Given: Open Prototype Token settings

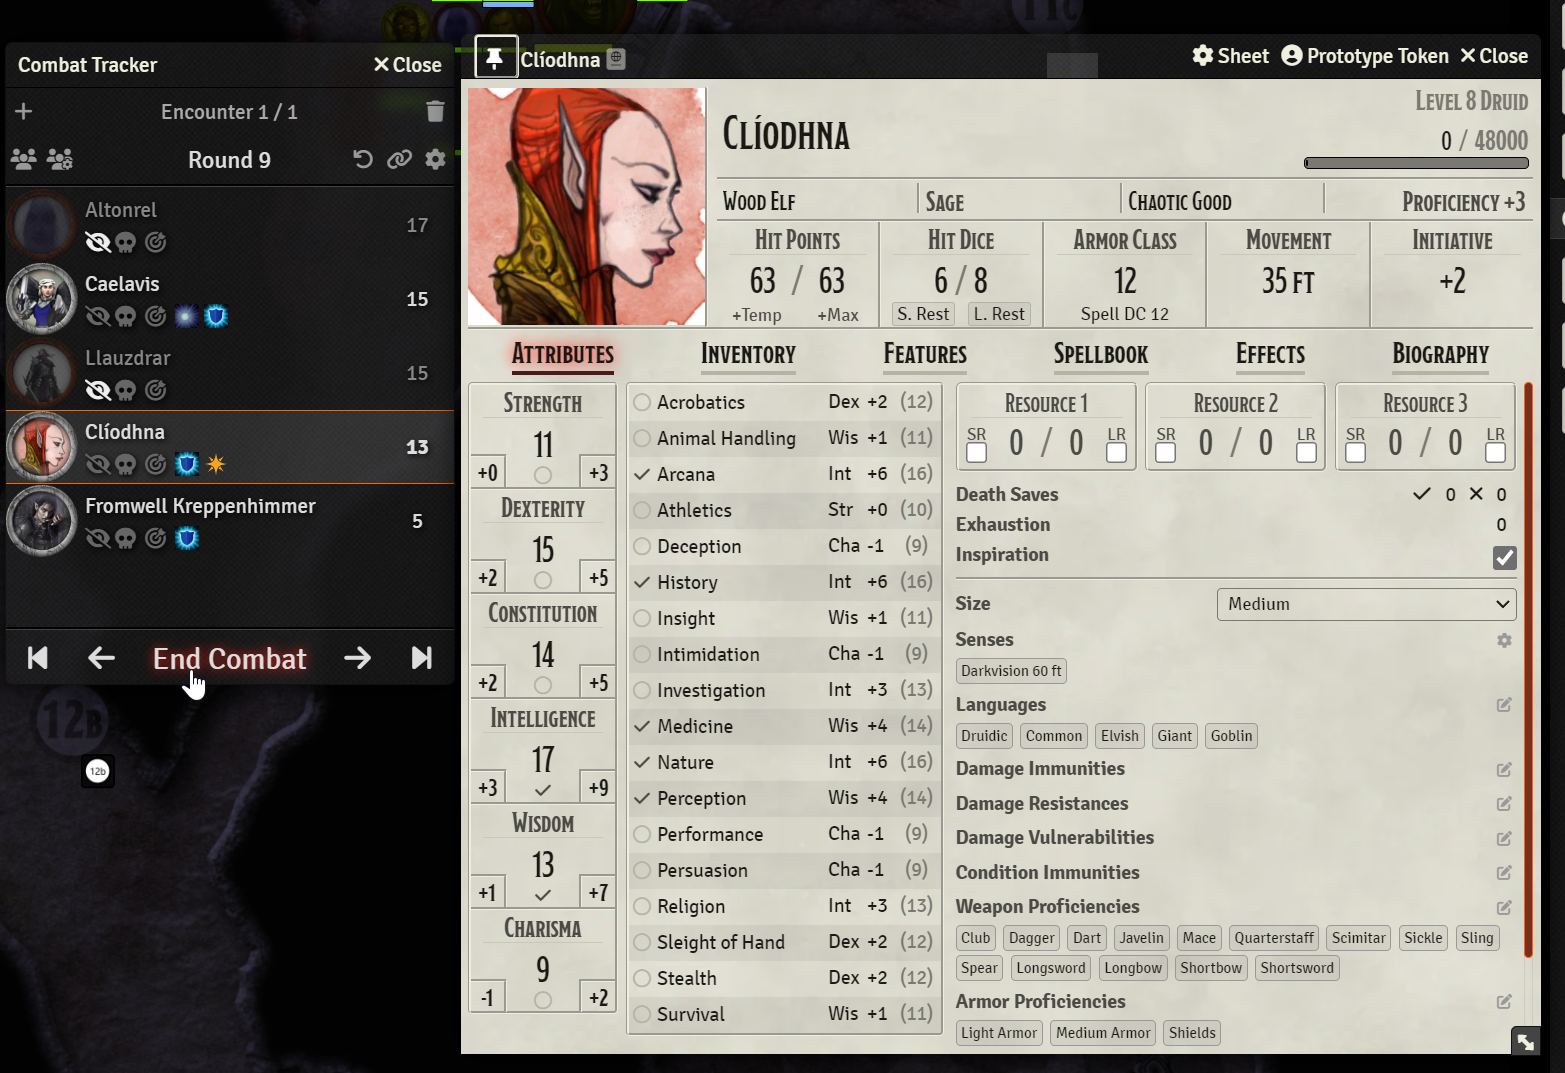Looking at the screenshot, I should [x=1365, y=56].
